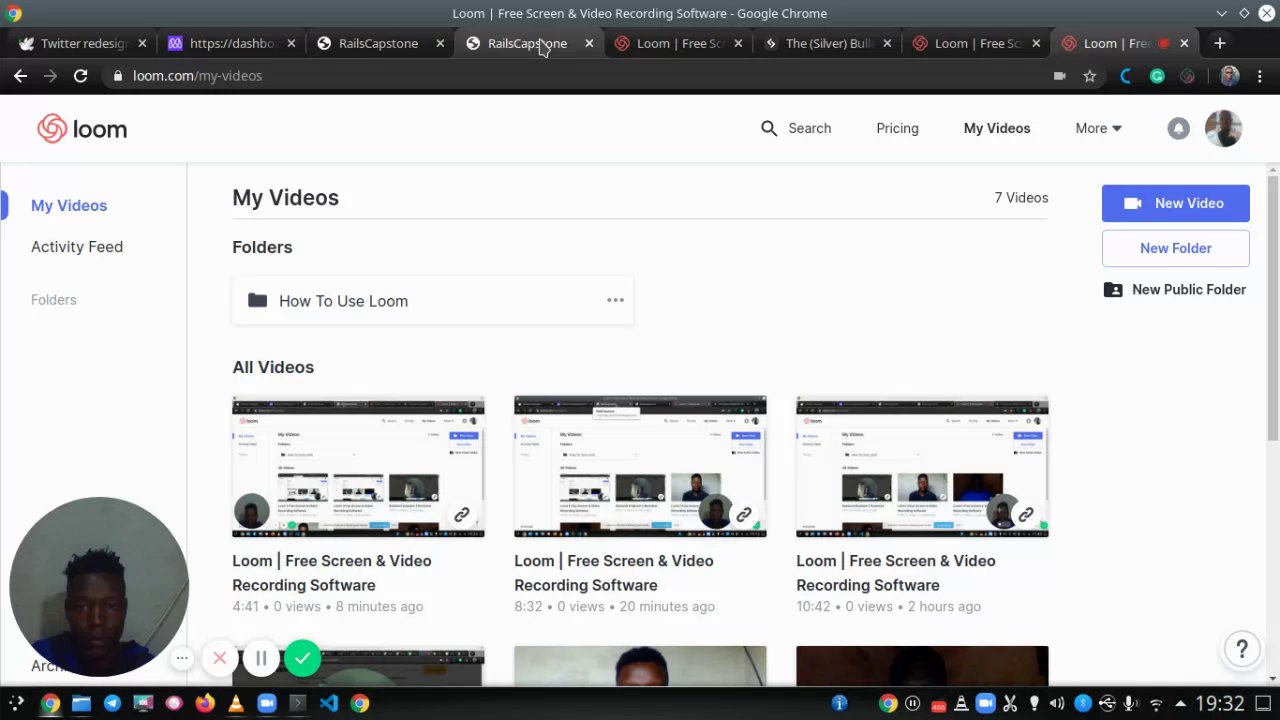Open the Chrome three-dot menu
The image size is (1280, 720).
[1260, 76]
